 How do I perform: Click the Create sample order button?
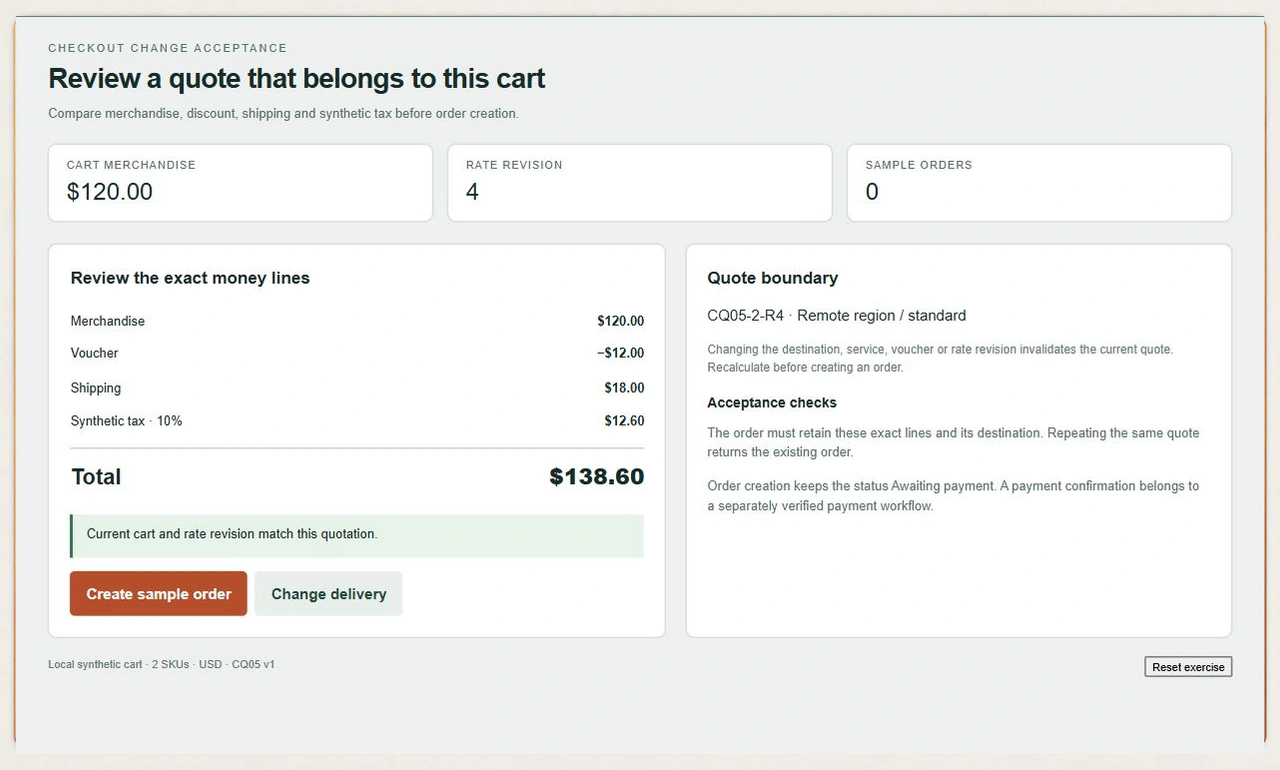(158, 594)
